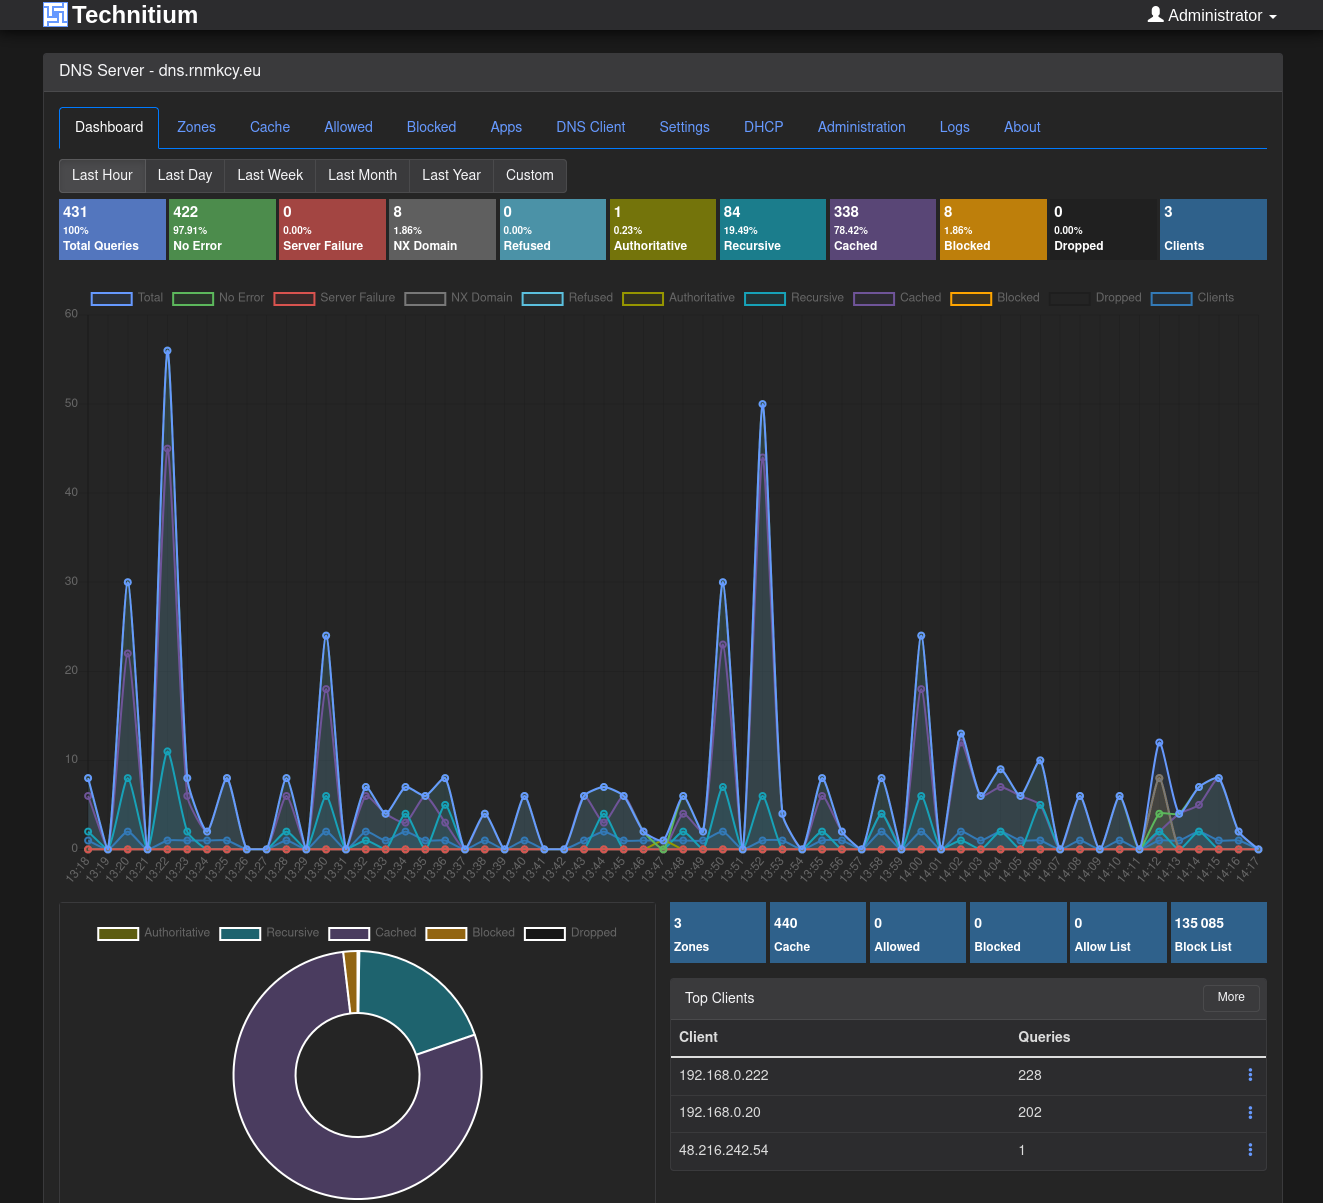The image size is (1323, 1203).
Task: Click the Administrator user icon
Action: [1155, 14]
